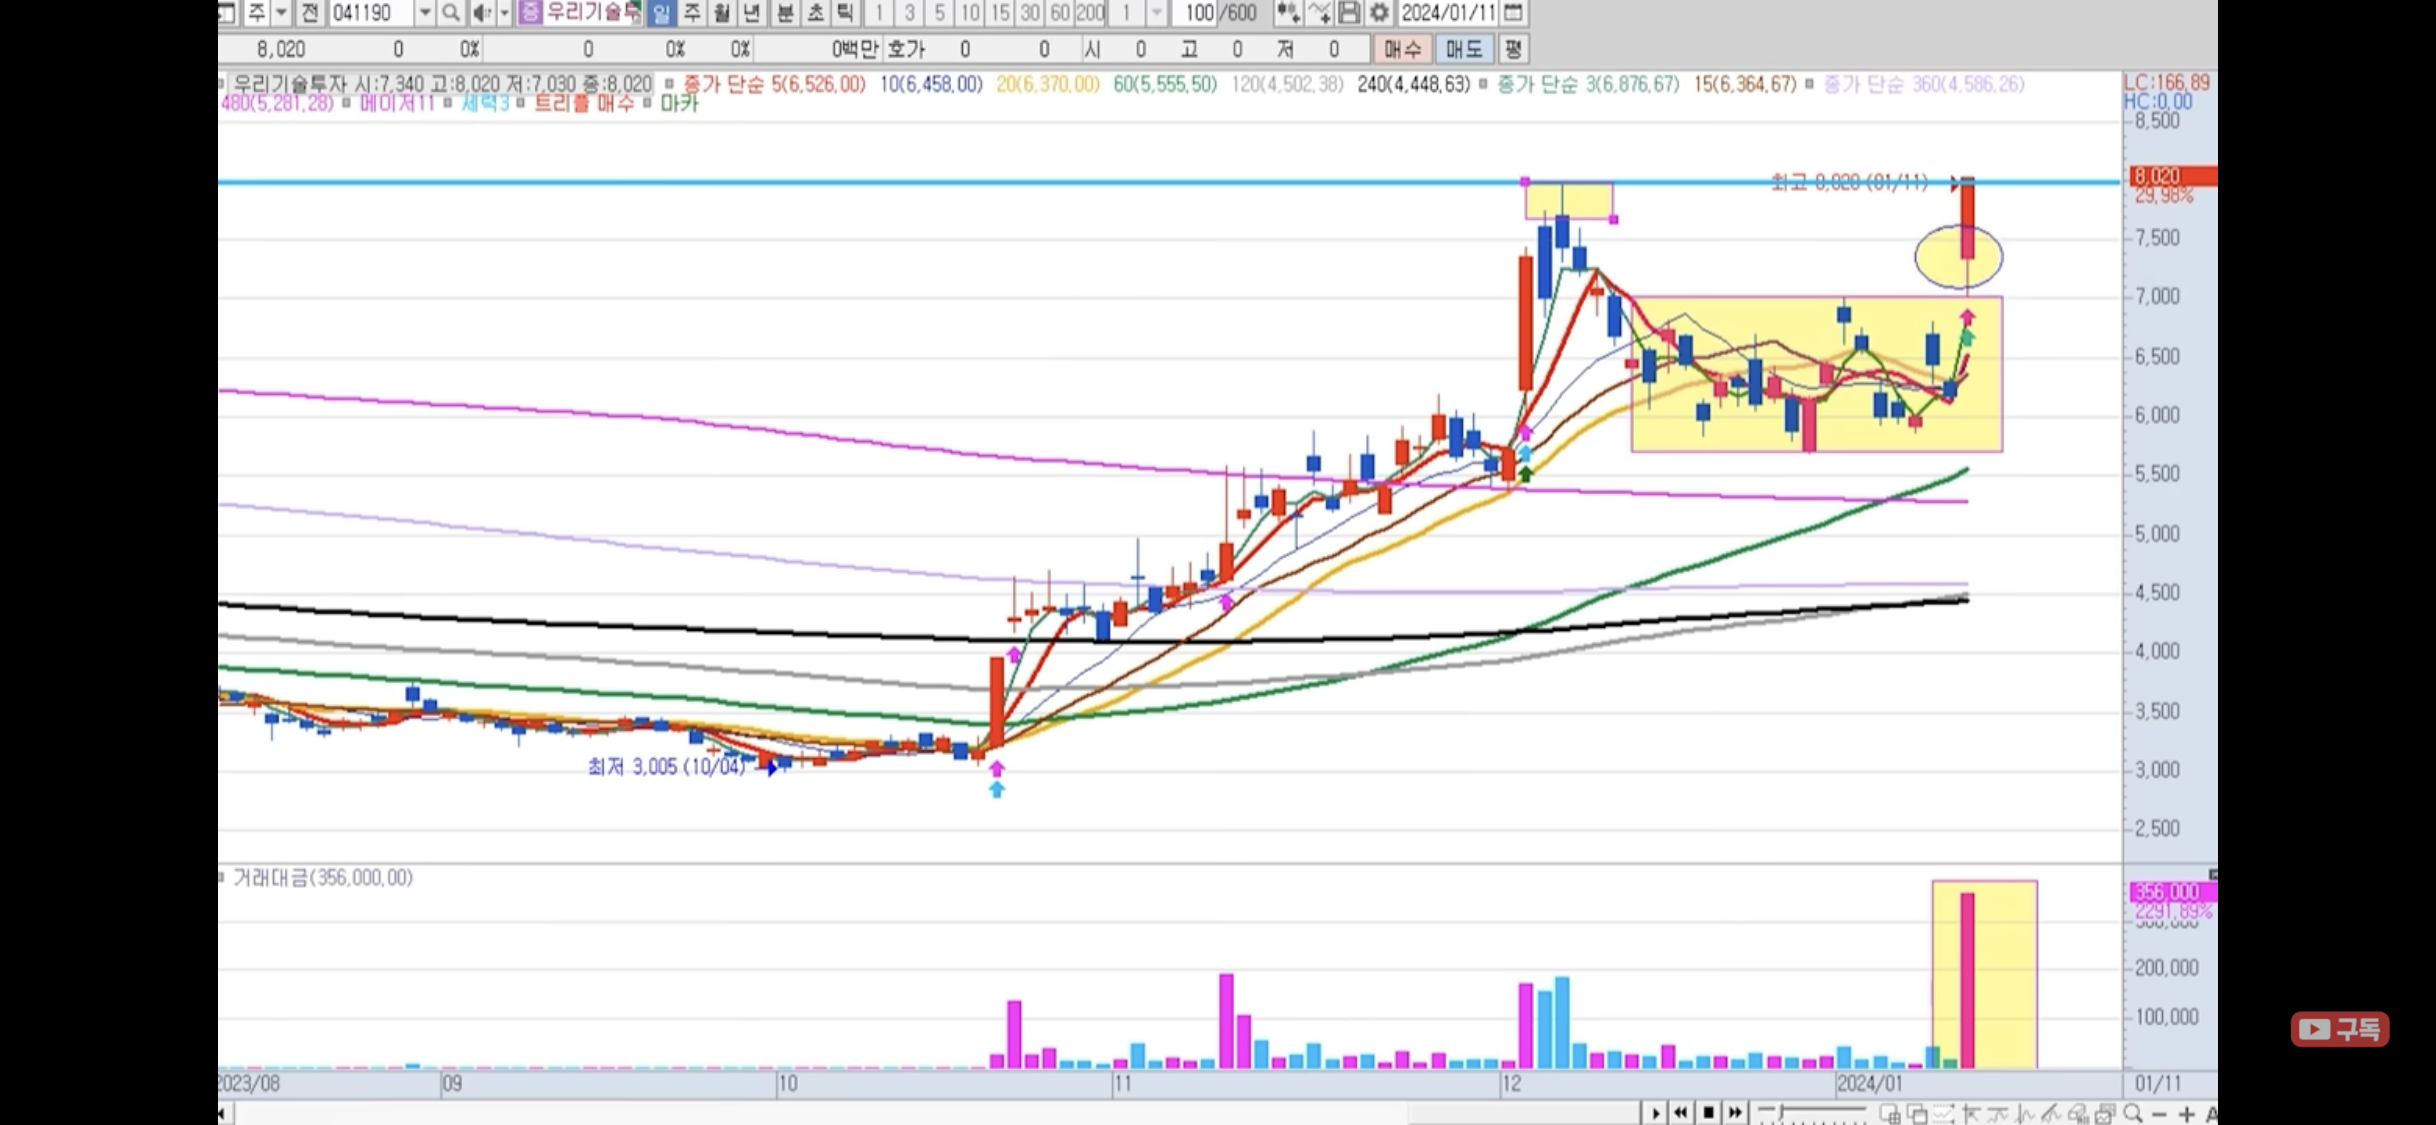Click the 매도 sell button
The width and height of the screenshot is (2436, 1125).
(1464, 49)
